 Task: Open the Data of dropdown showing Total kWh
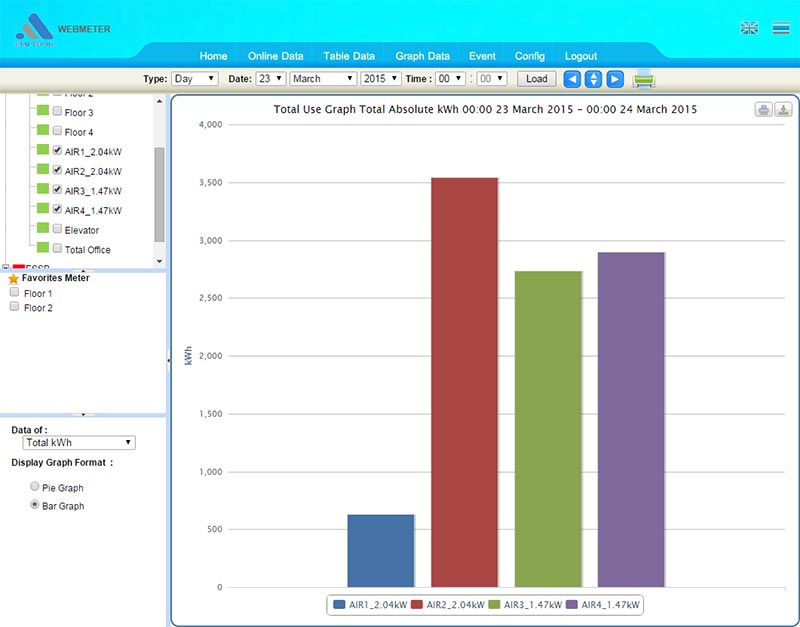(x=78, y=442)
